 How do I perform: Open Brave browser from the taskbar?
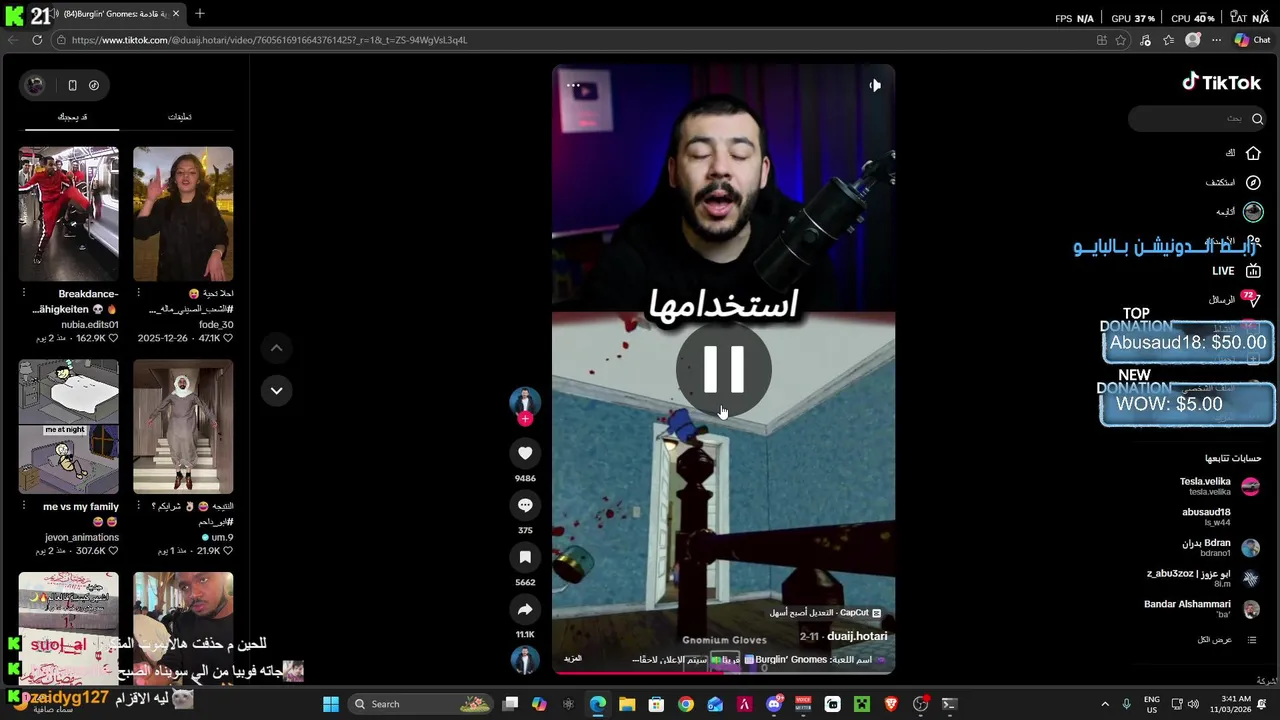tap(891, 704)
